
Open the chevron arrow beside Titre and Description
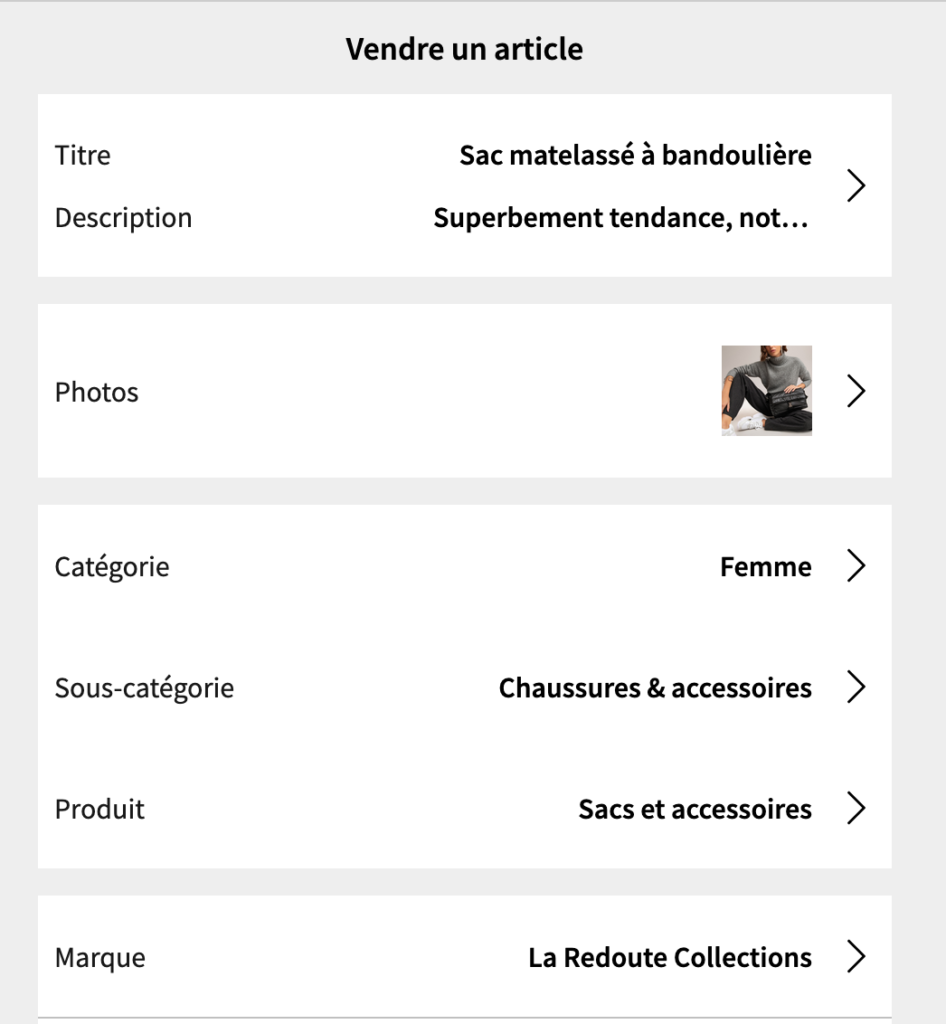[x=856, y=186]
